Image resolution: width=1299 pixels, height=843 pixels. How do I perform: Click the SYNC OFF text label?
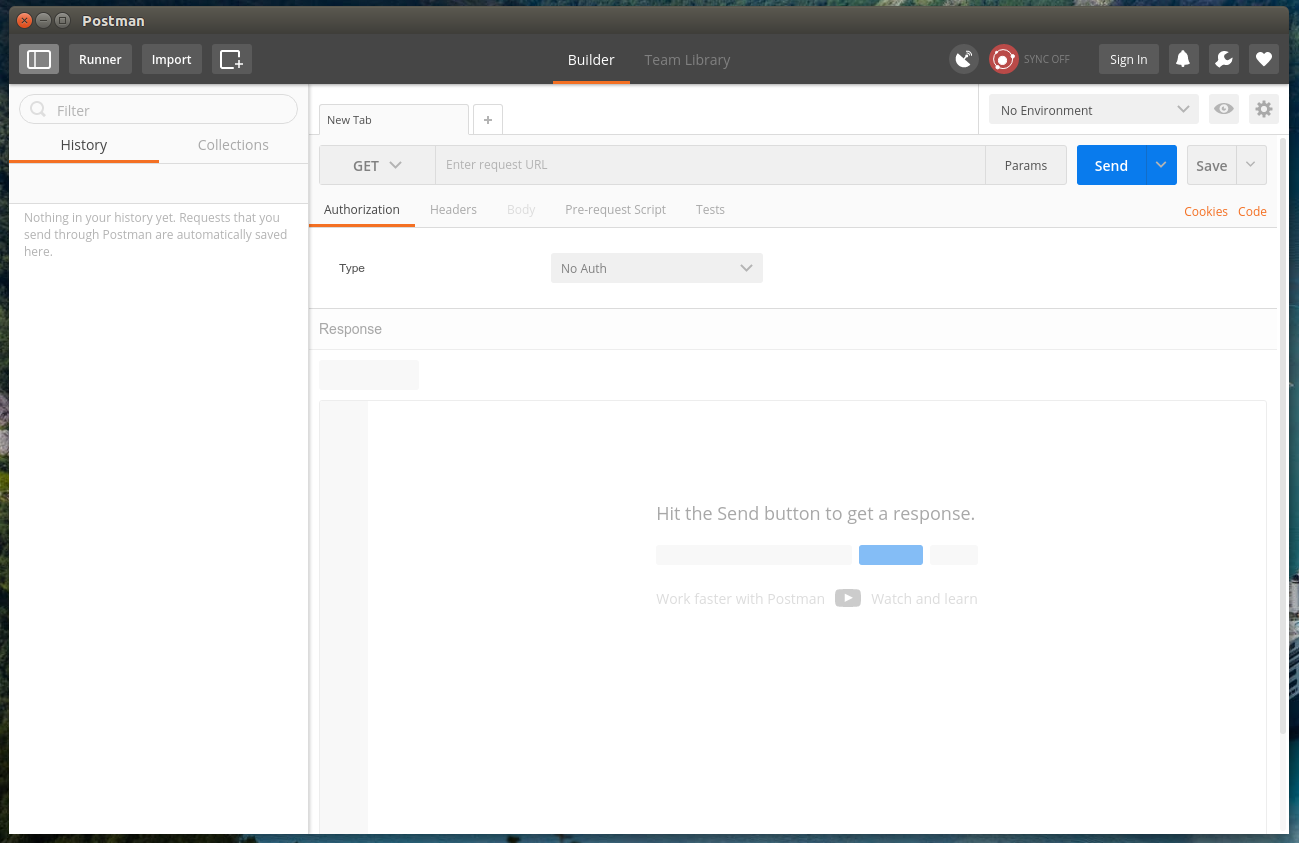coord(1046,60)
